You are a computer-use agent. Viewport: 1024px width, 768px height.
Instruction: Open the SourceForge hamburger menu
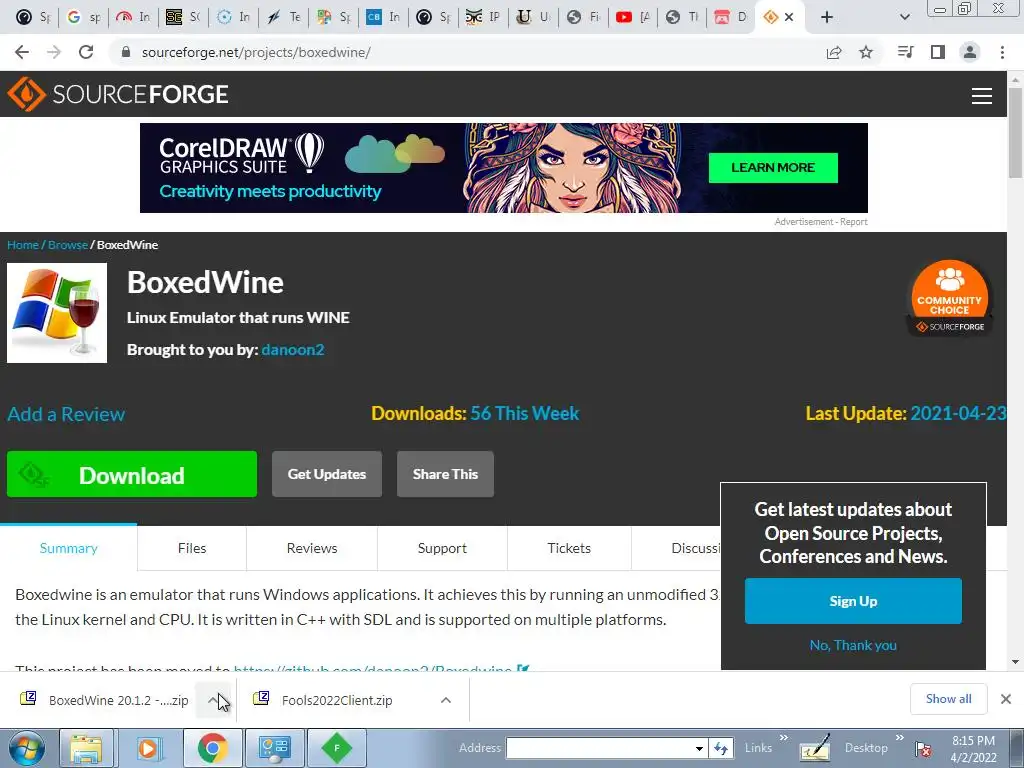pos(982,95)
